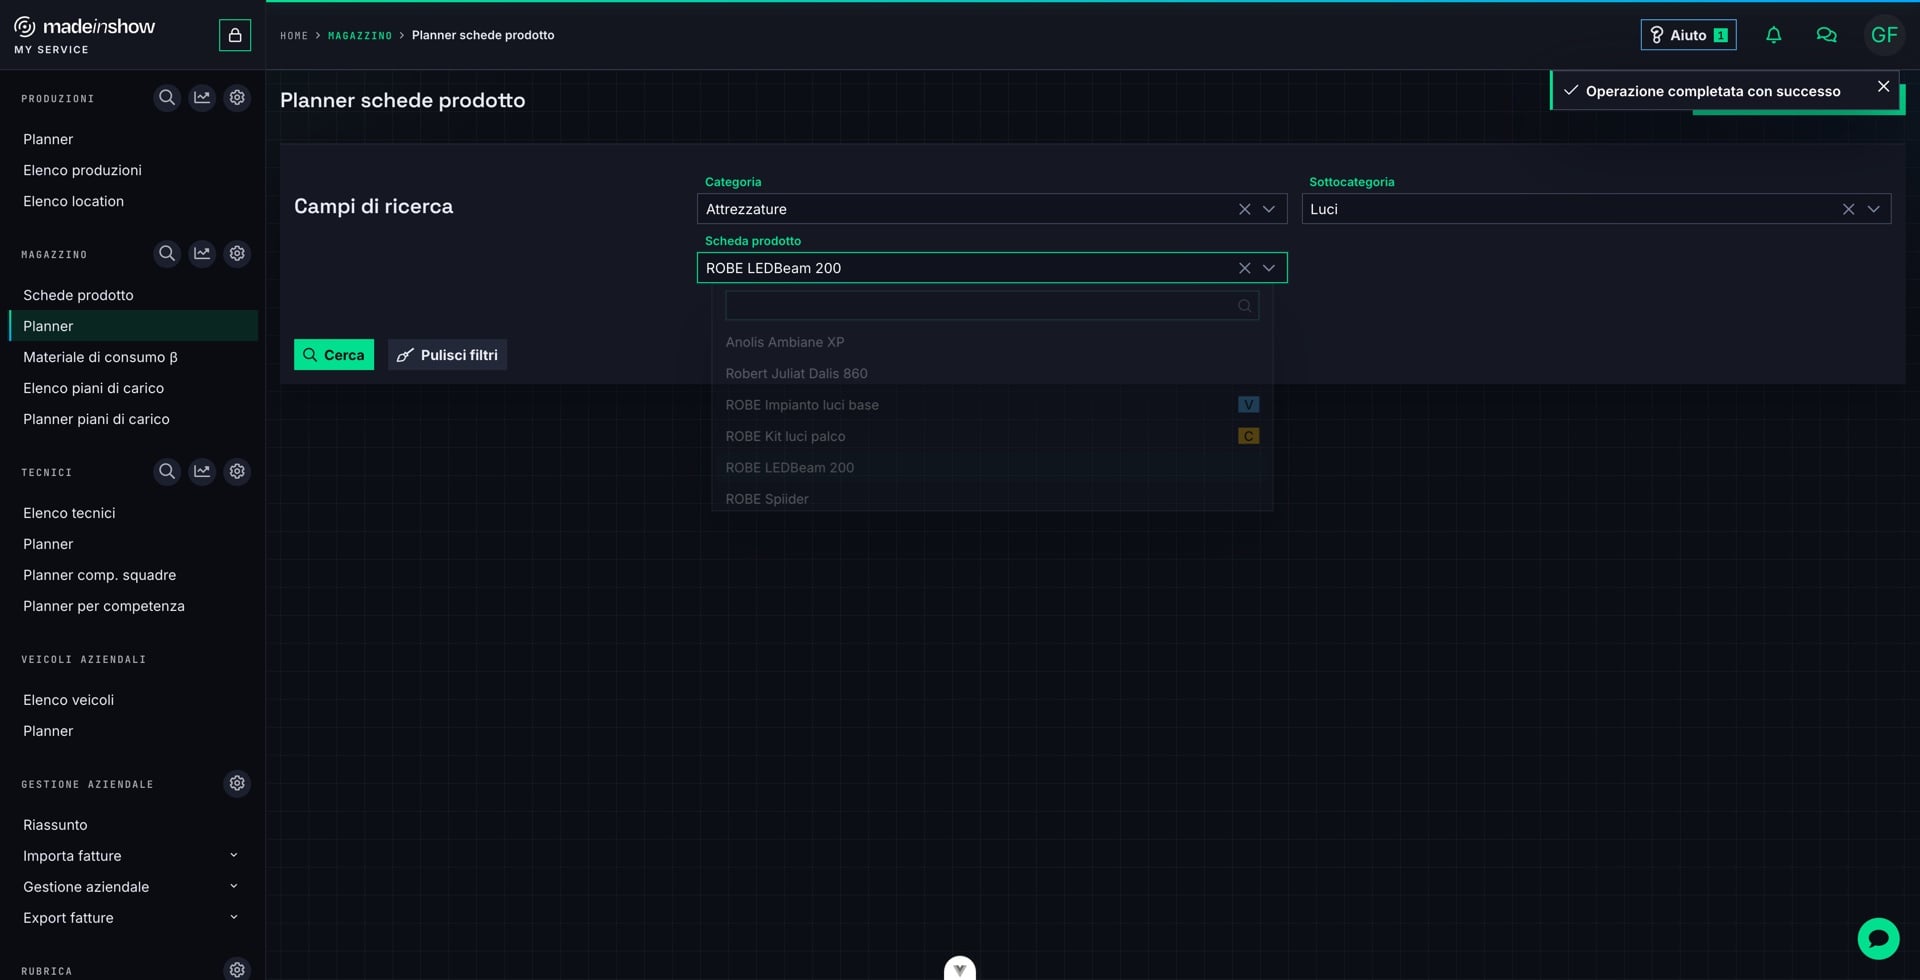Expand Gestione aziendale submenu
Screen dimensions: 1920x980
(233, 887)
